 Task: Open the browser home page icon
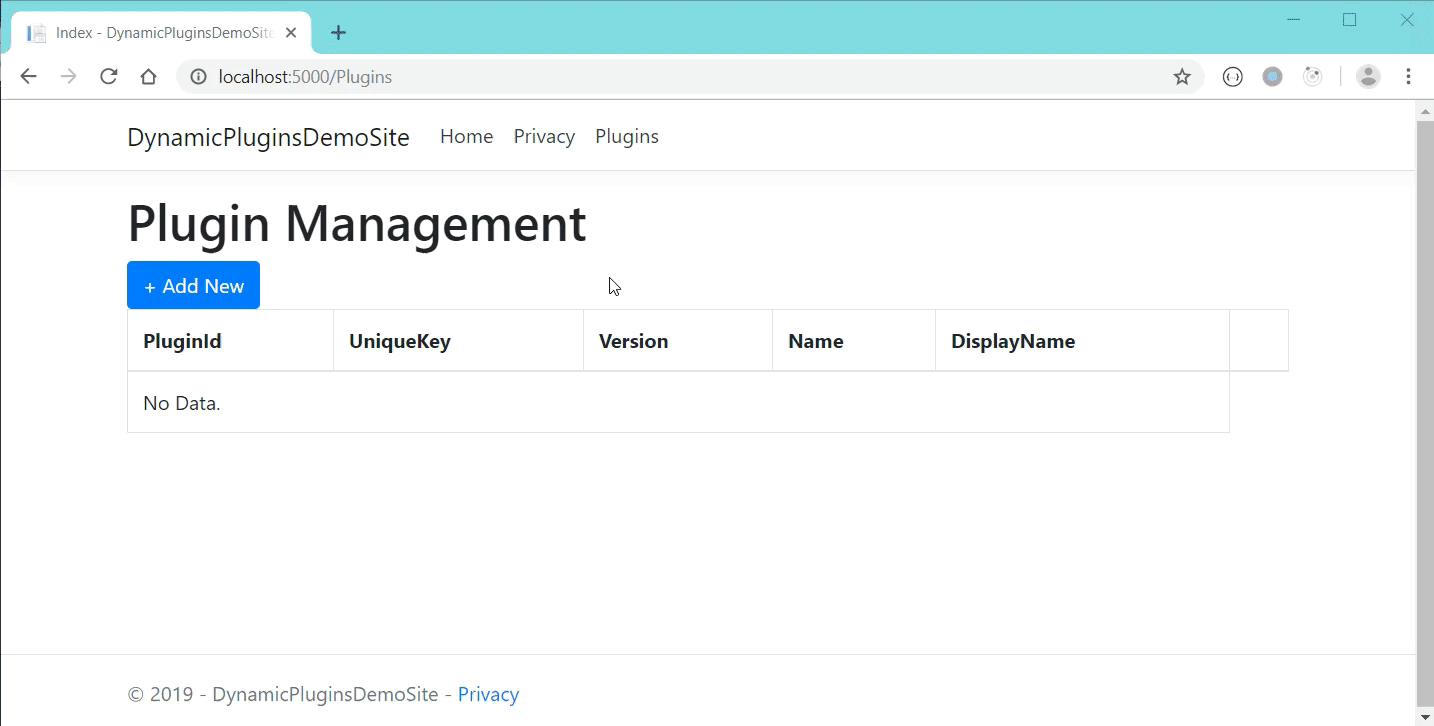[x=148, y=77]
